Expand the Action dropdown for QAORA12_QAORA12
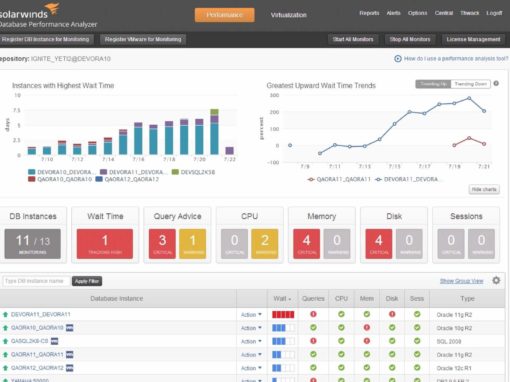 click(251, 368)
